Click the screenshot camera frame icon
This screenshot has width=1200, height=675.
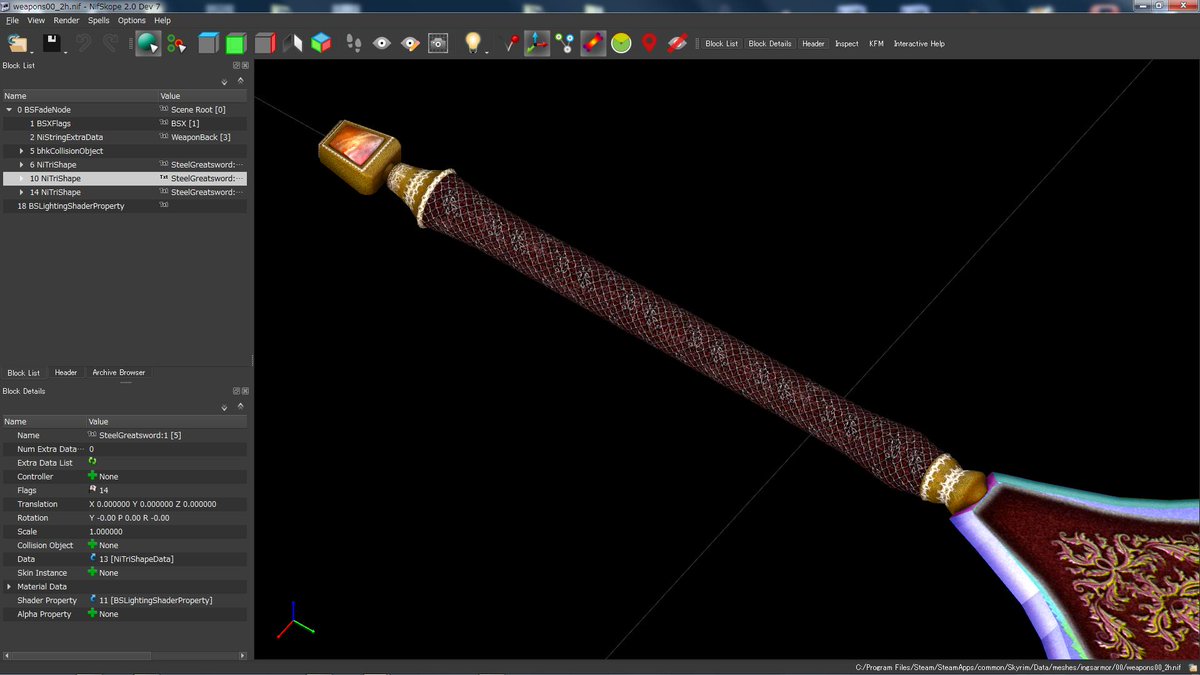[438, 43]
